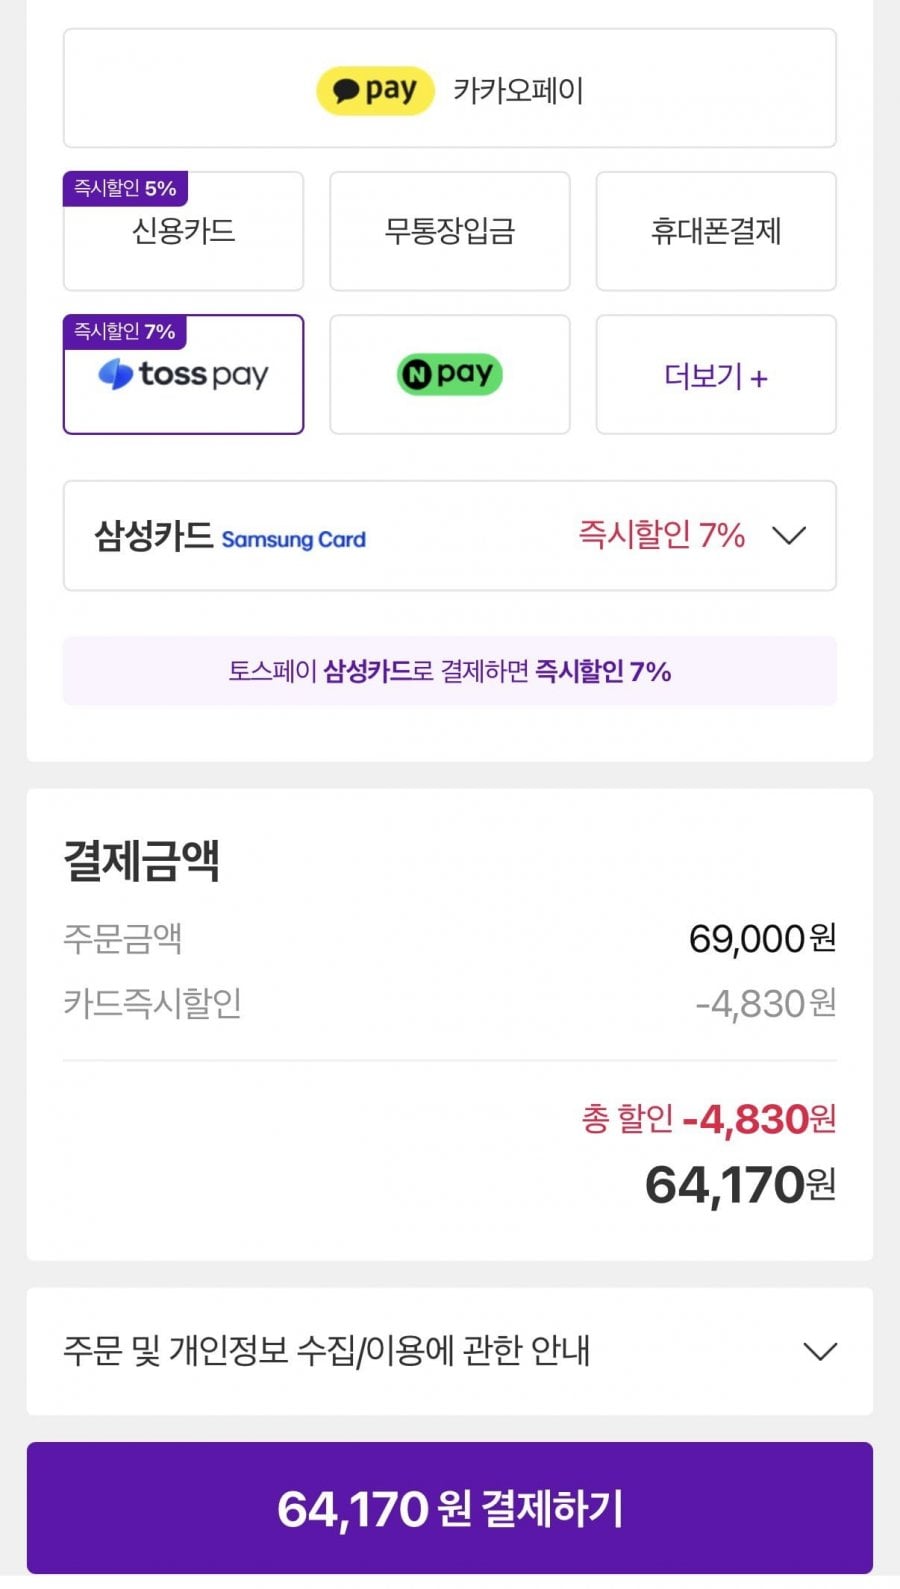Tap the 카드즉시할인 row label
Screen dimensions: 900x1589
pos(152,1003)
